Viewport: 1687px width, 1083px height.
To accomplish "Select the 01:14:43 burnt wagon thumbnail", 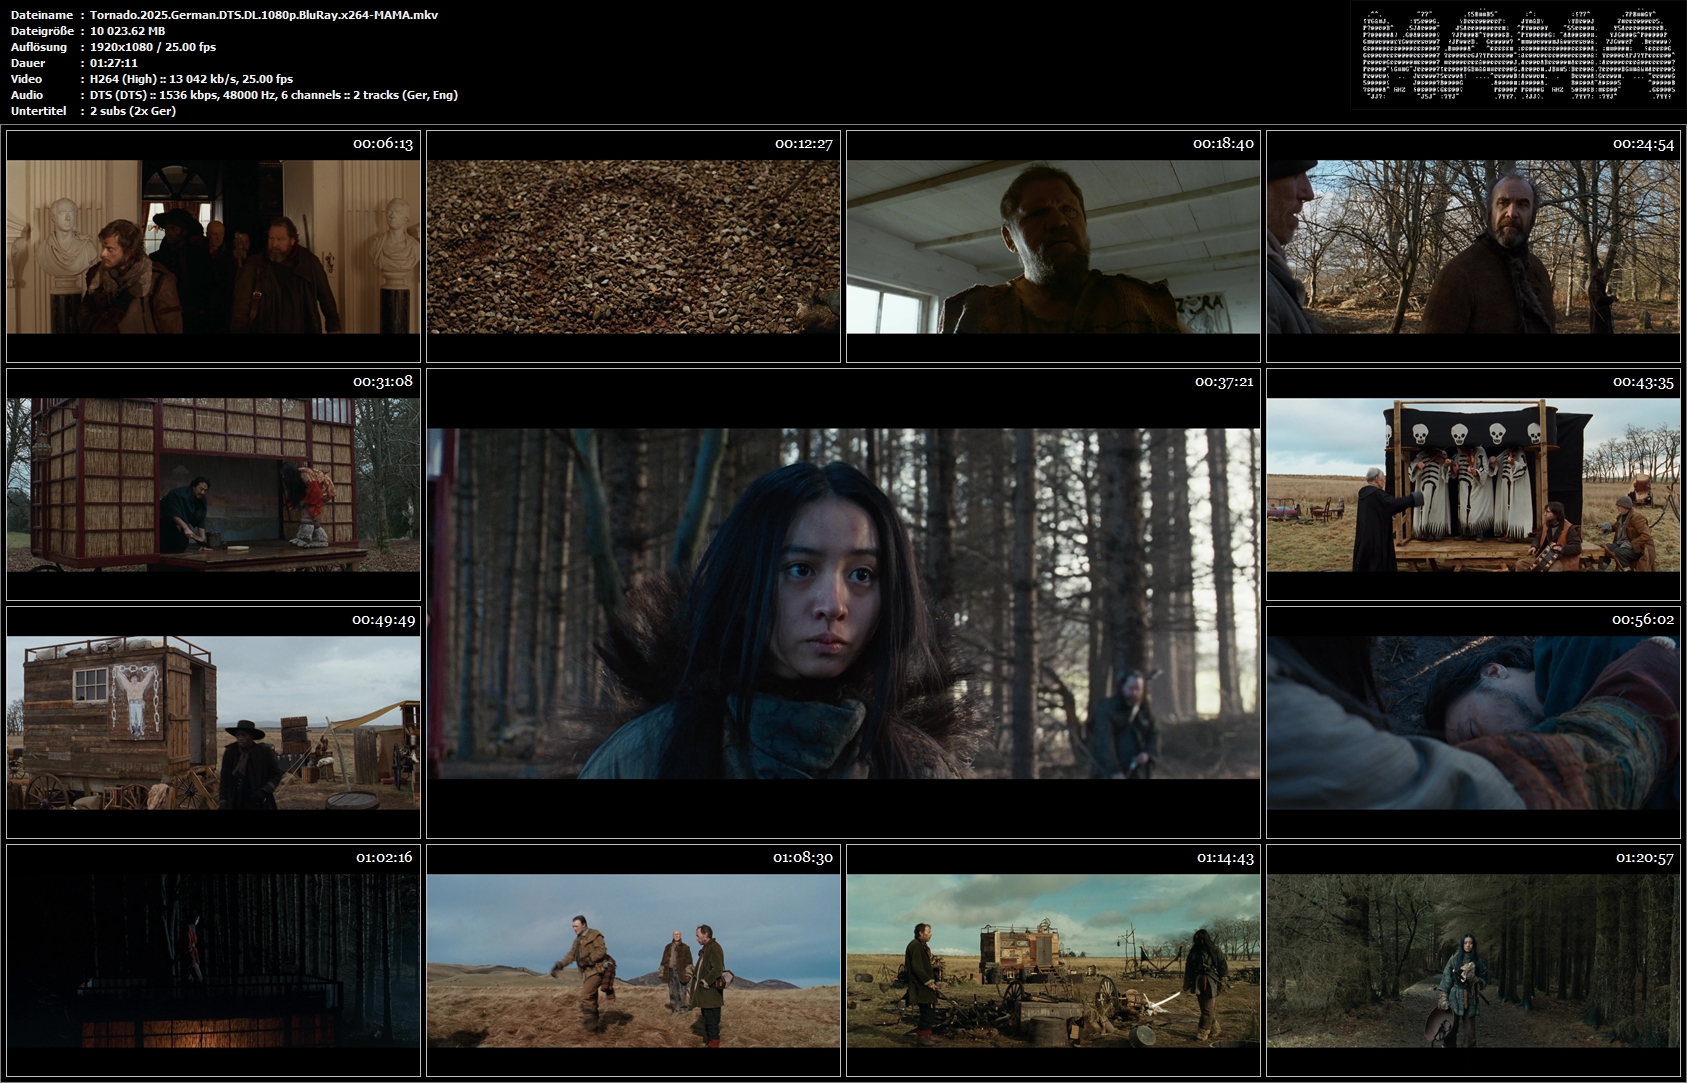I will (x=1053, y=960).
